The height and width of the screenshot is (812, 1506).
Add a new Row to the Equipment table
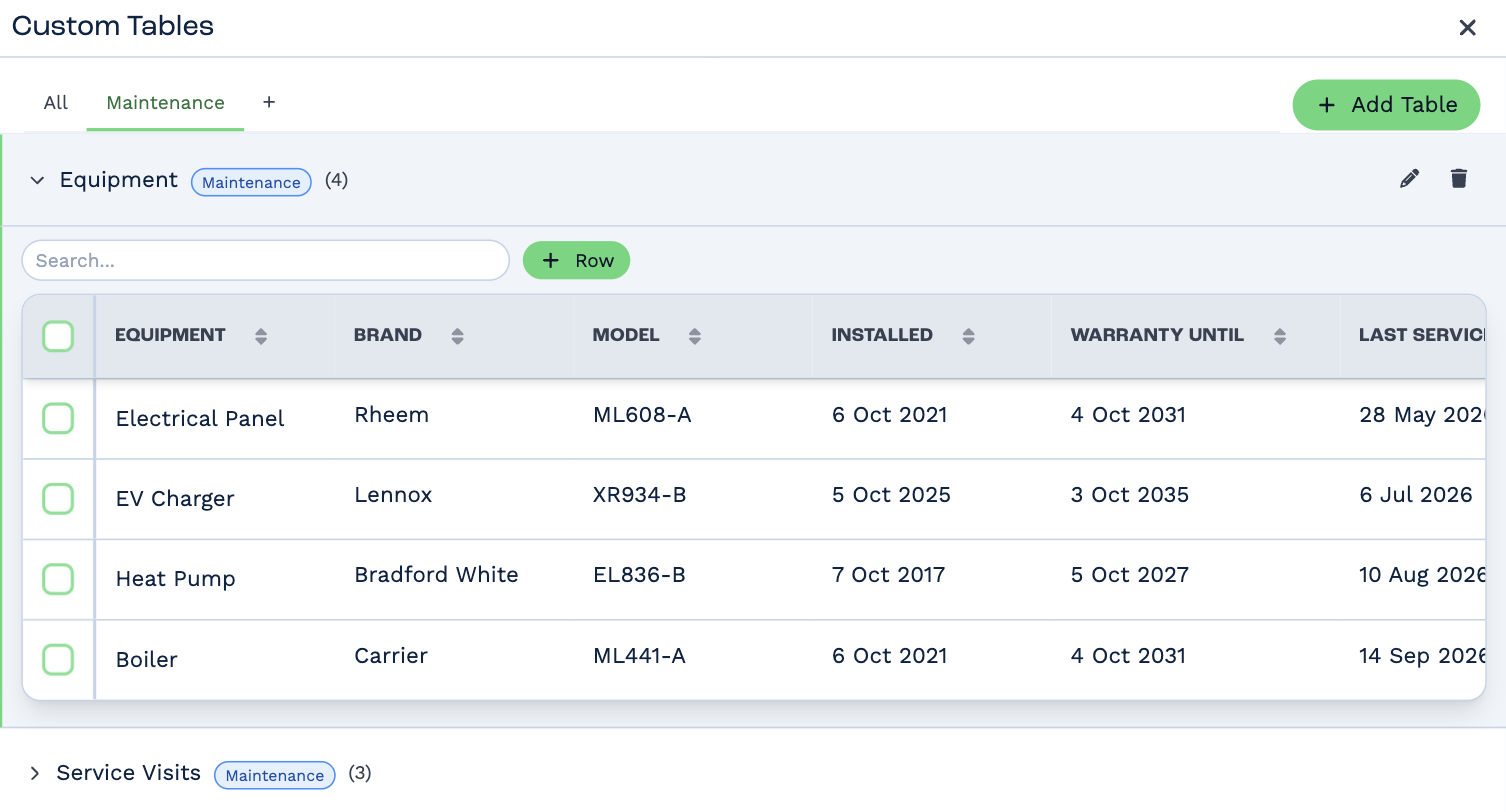[x=576, y=260]
